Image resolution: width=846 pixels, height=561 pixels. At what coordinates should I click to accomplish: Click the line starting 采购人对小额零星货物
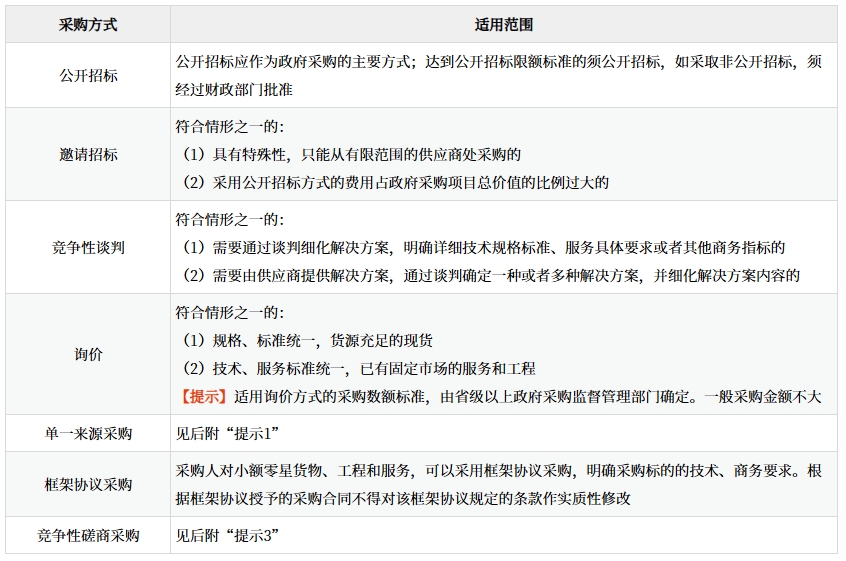[x=498, y=471]
